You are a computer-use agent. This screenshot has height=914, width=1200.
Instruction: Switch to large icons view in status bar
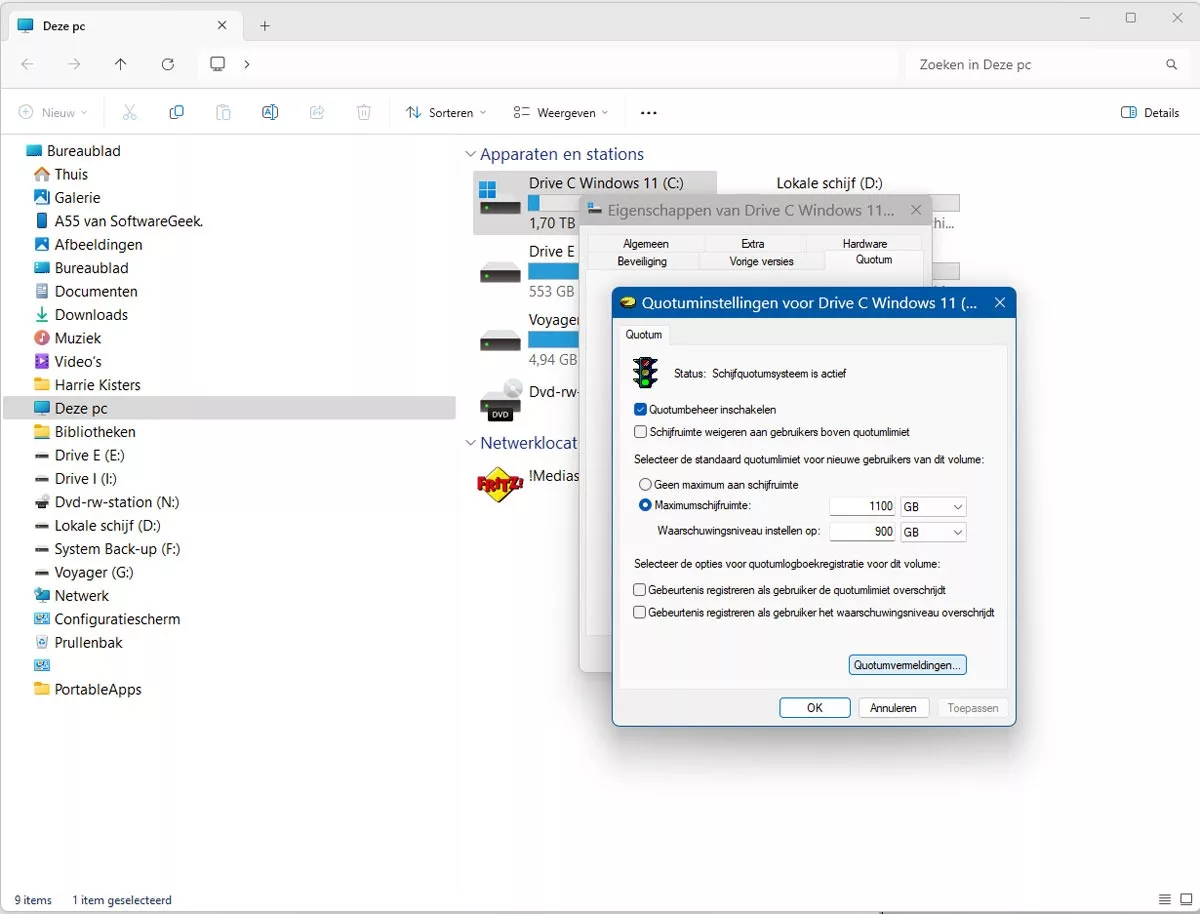click(x=1185, y=900)
